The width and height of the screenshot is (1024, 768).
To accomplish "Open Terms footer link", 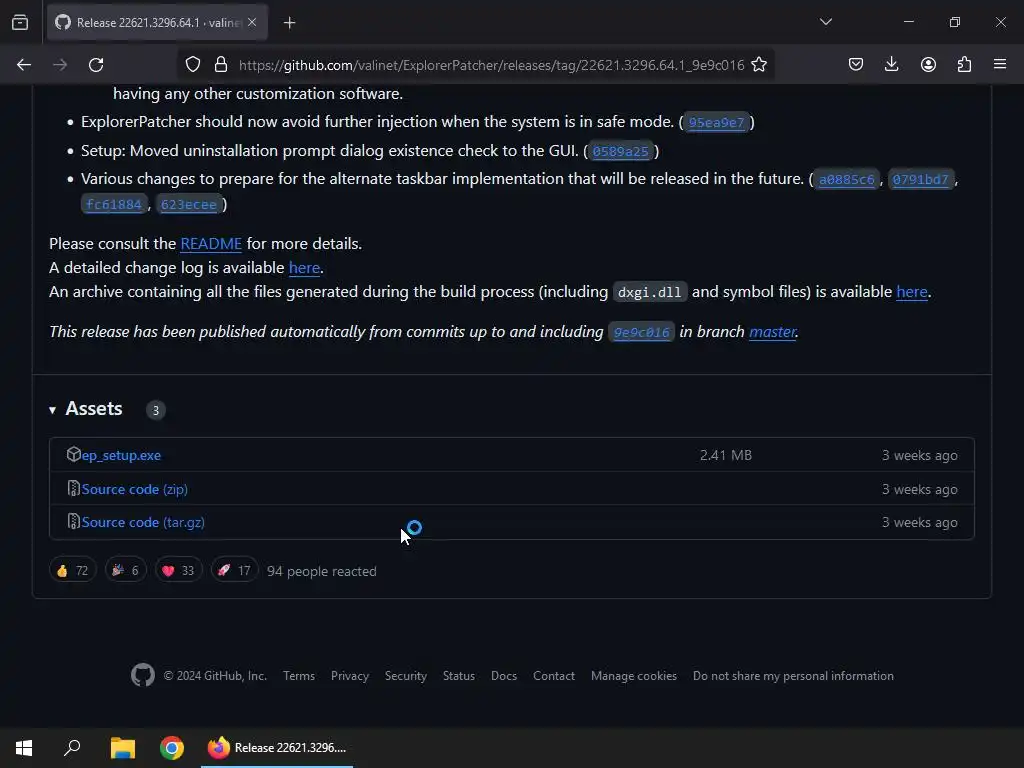I will click(x=298, y=676).
